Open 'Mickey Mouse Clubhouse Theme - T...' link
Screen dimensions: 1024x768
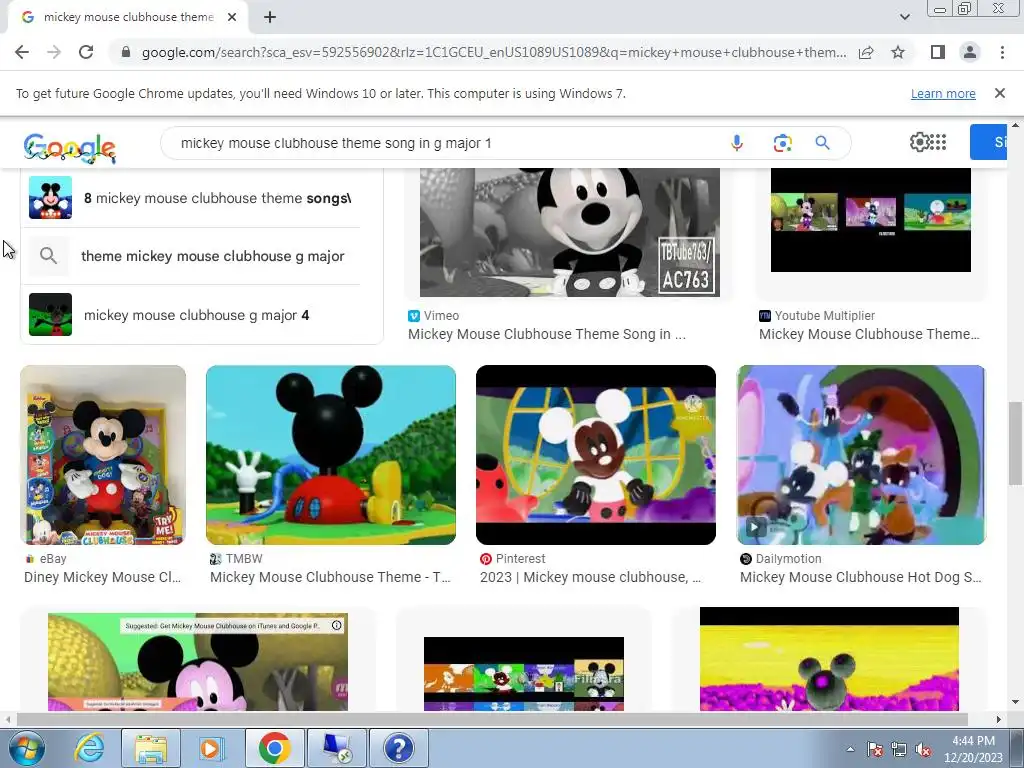330,577
